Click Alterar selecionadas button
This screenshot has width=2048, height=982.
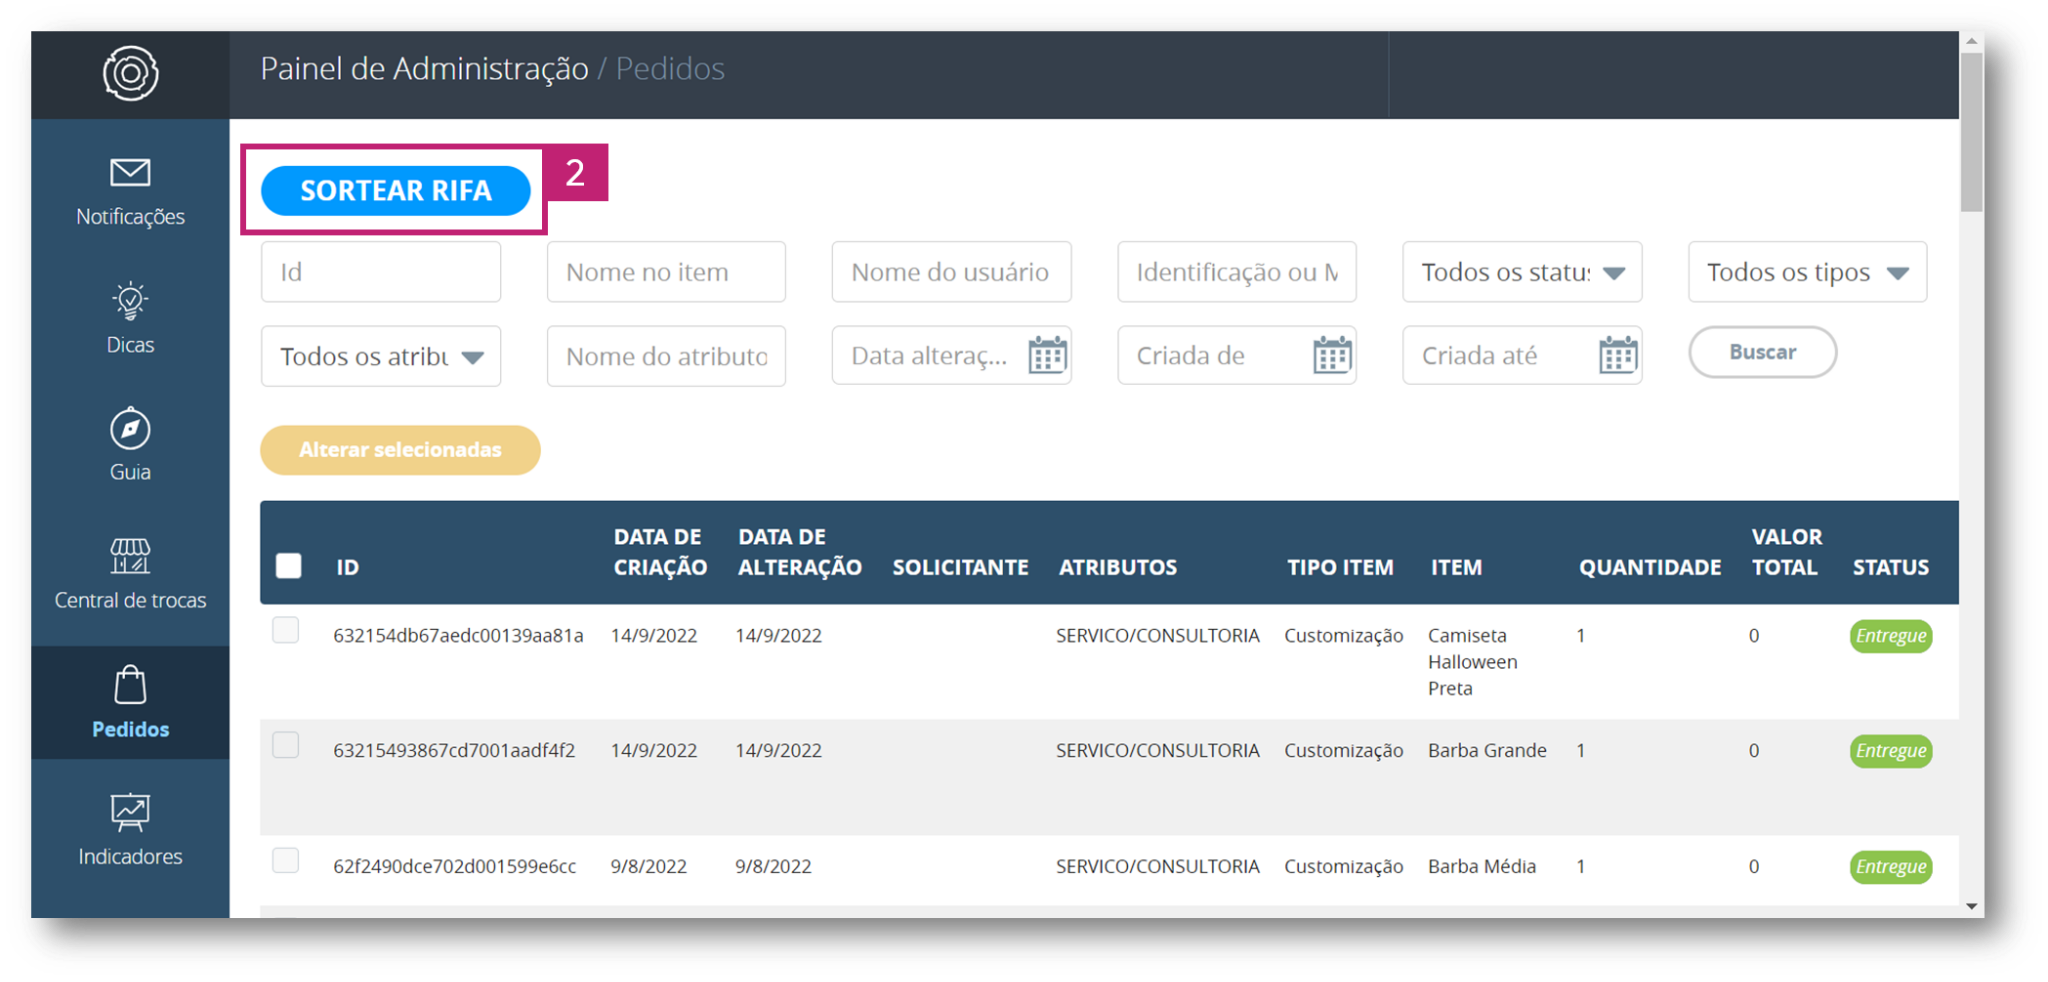click(x=400, y=450)
